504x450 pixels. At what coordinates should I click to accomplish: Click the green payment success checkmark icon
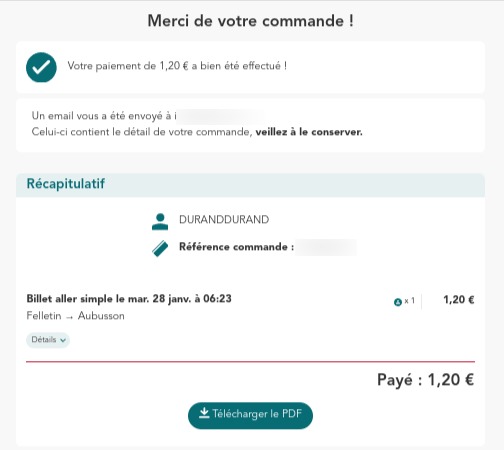tap(41, 67)
